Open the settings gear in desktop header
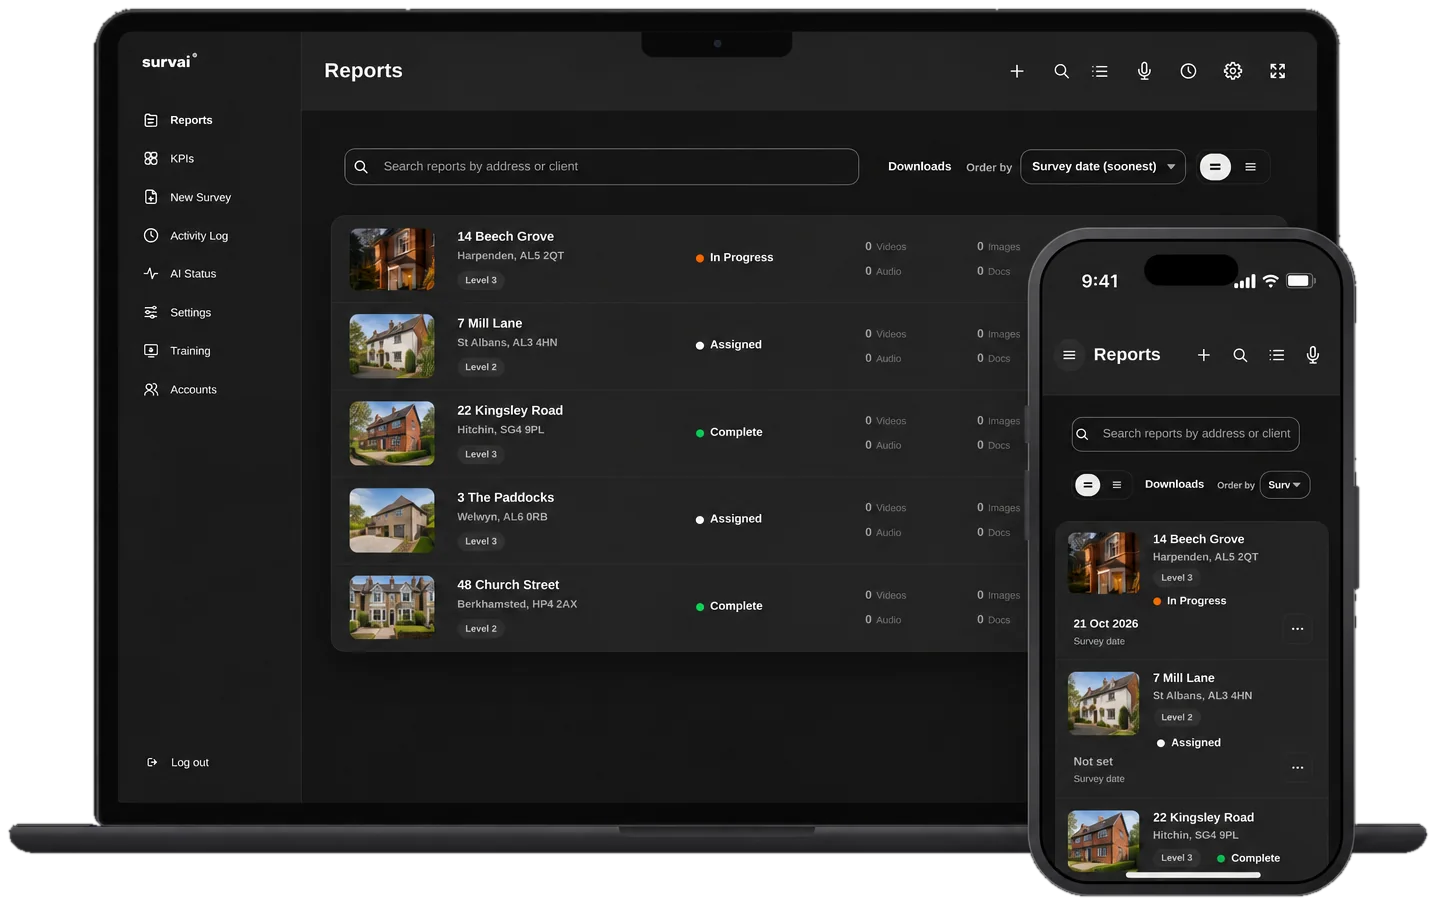The width and height of the screenshot is (1436, 905). point(1233,71)
